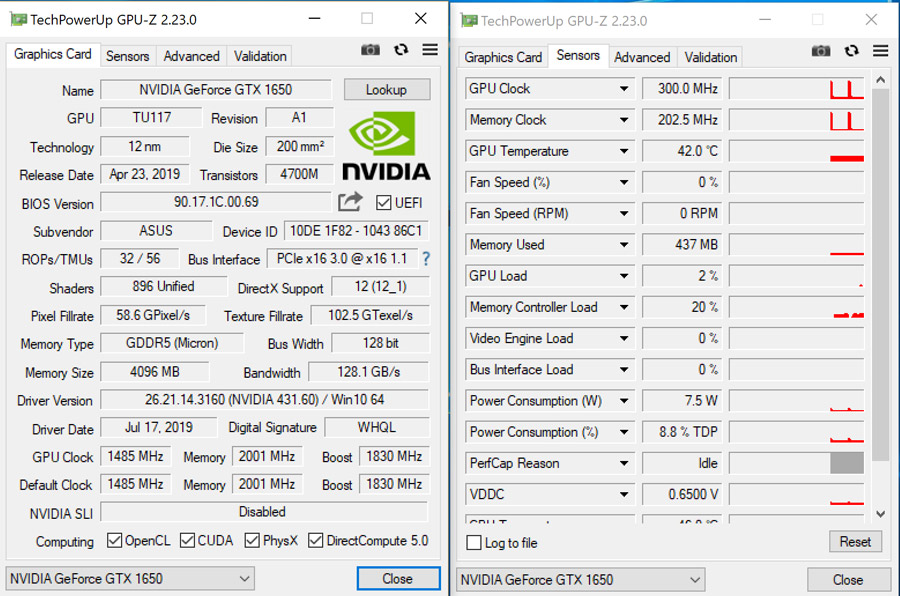Click the sensors list scrollbar thumb
900x596 pixels.
[880, 274]
